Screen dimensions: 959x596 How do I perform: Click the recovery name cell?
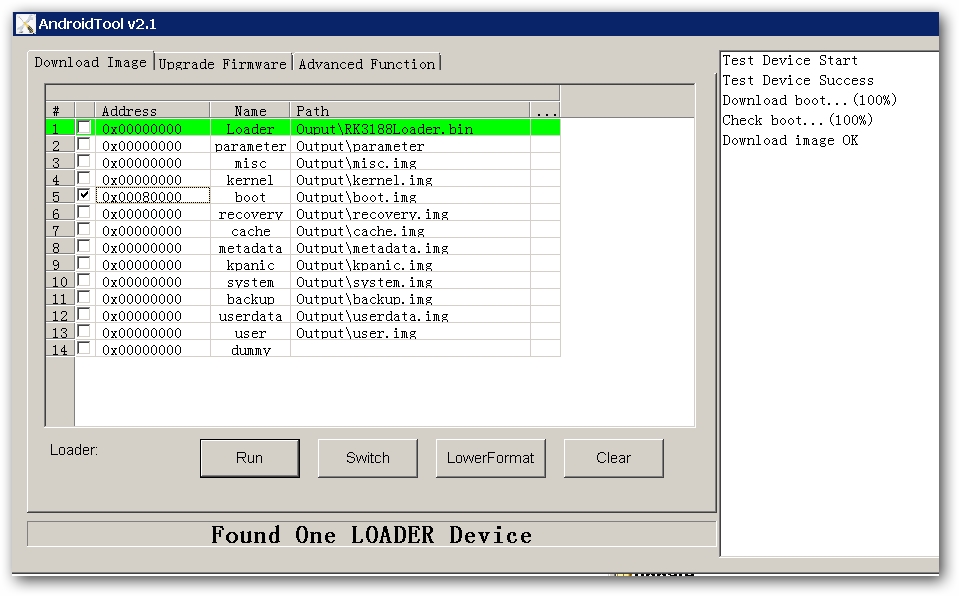click(250, 214)
